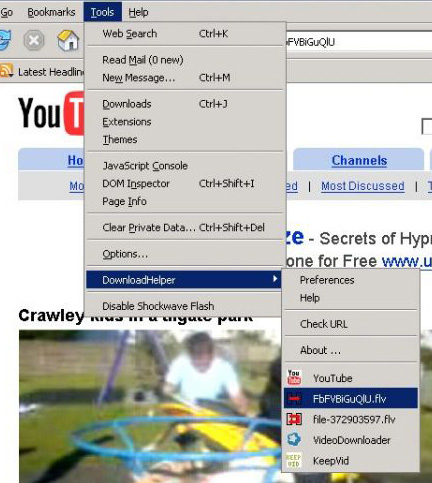Click the Reload toolbar icon

click(x=5, y=40)
